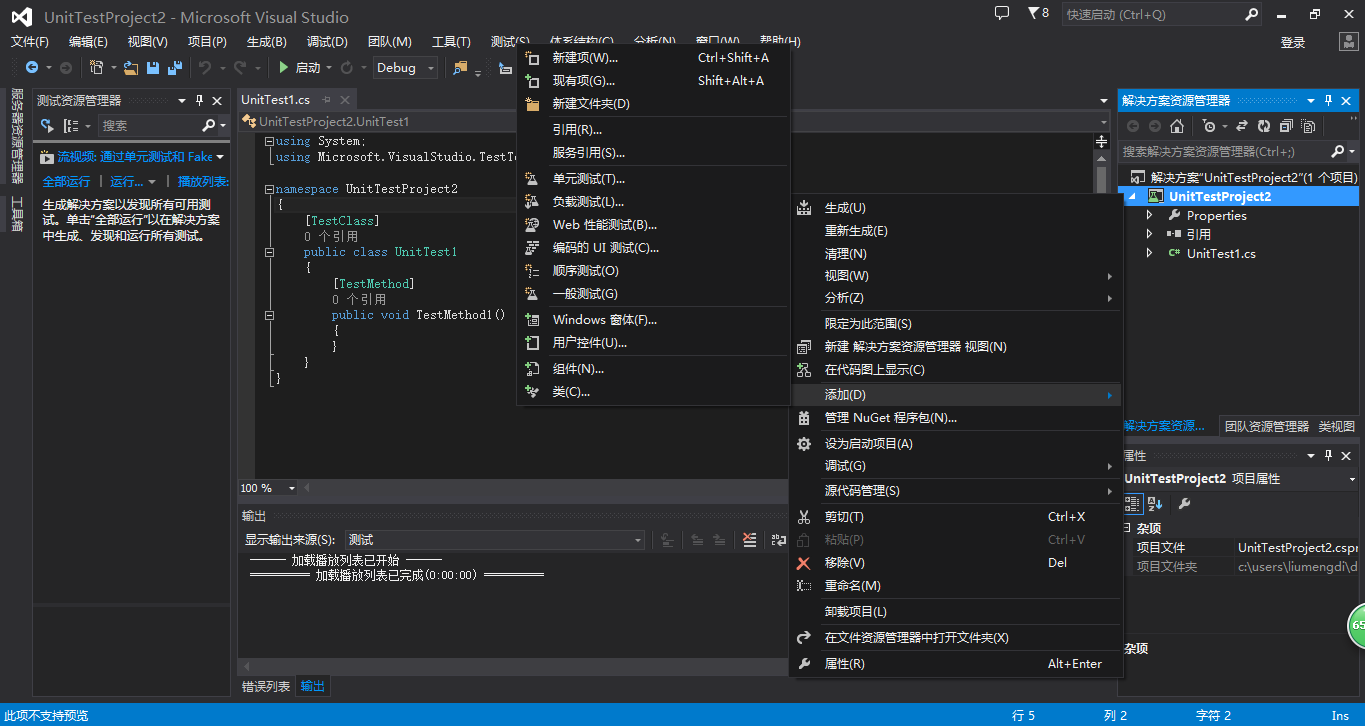Expand the UnitTest1.cs node
Image resolution: width=1365 pixels, height=726 pixels.
pyautogui.click(x=1149, y=253)
